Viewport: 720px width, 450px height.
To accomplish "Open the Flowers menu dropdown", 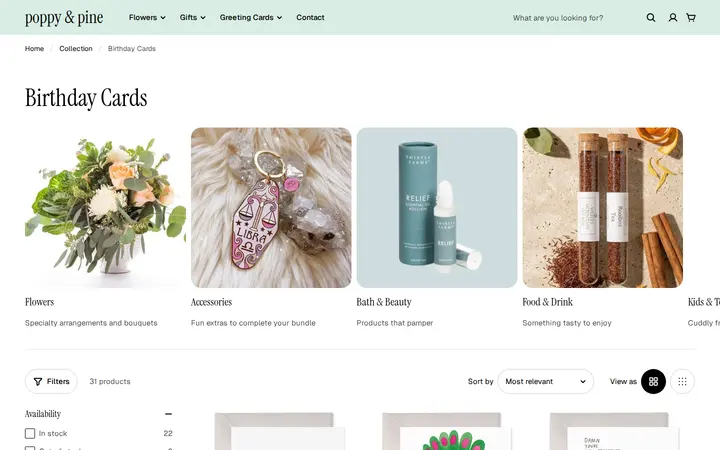I will click(x=147, y=17).
